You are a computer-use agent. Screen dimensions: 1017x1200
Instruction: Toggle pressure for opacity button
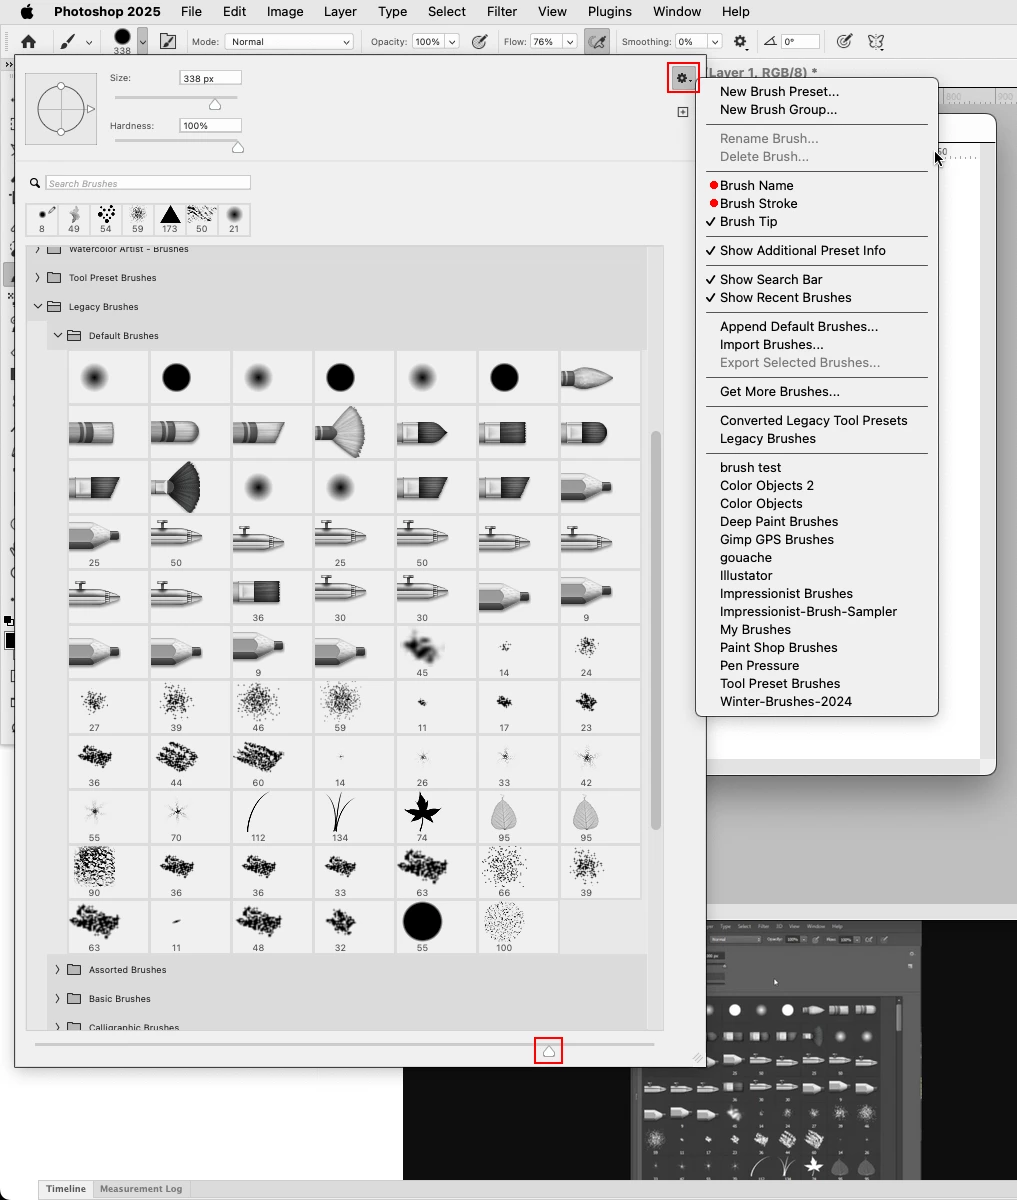(x=479, y=42)
